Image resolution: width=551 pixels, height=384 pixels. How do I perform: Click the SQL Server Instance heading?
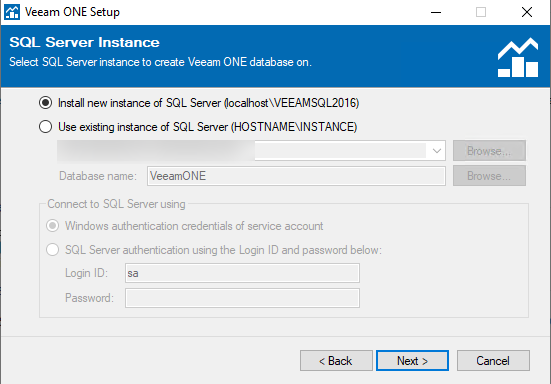[x=84, y=43]
